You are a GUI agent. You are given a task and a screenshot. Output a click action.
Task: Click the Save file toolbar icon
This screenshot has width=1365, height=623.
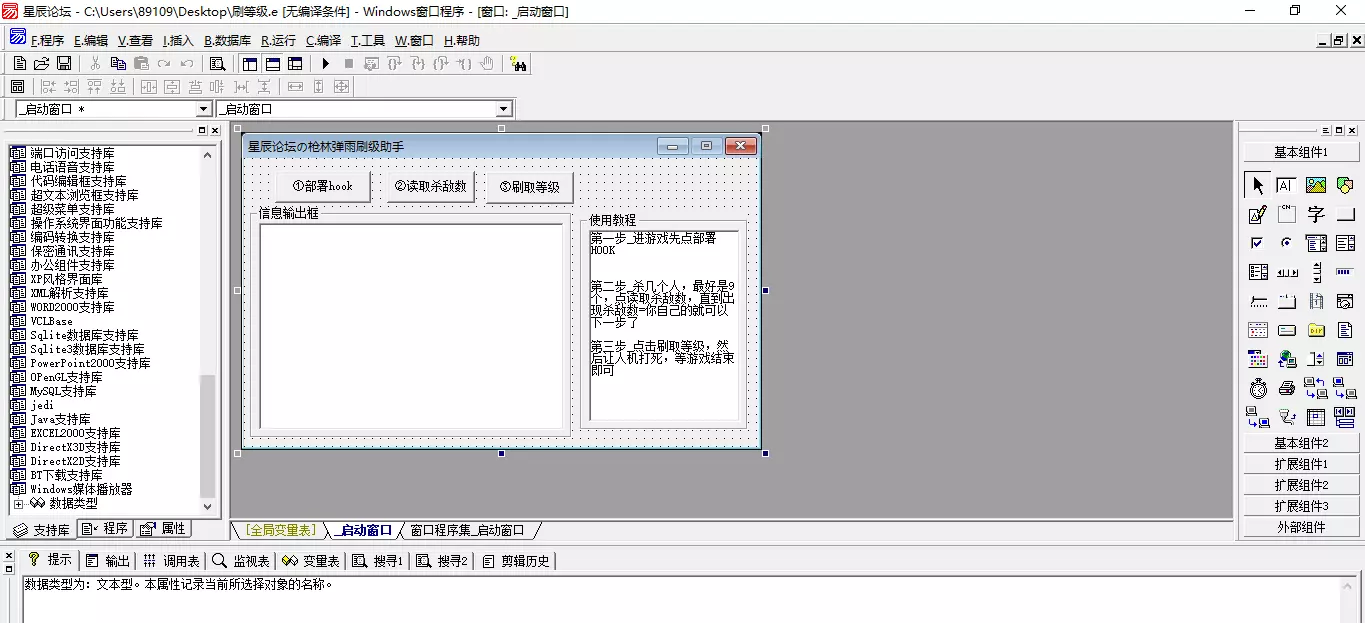pyautogui.click(x=64, y=64)
